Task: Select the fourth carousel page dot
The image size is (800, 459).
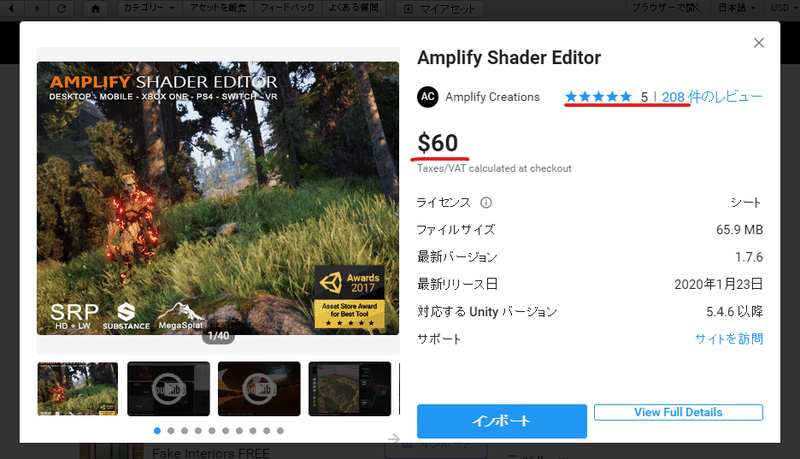Action: click(198, 431)
